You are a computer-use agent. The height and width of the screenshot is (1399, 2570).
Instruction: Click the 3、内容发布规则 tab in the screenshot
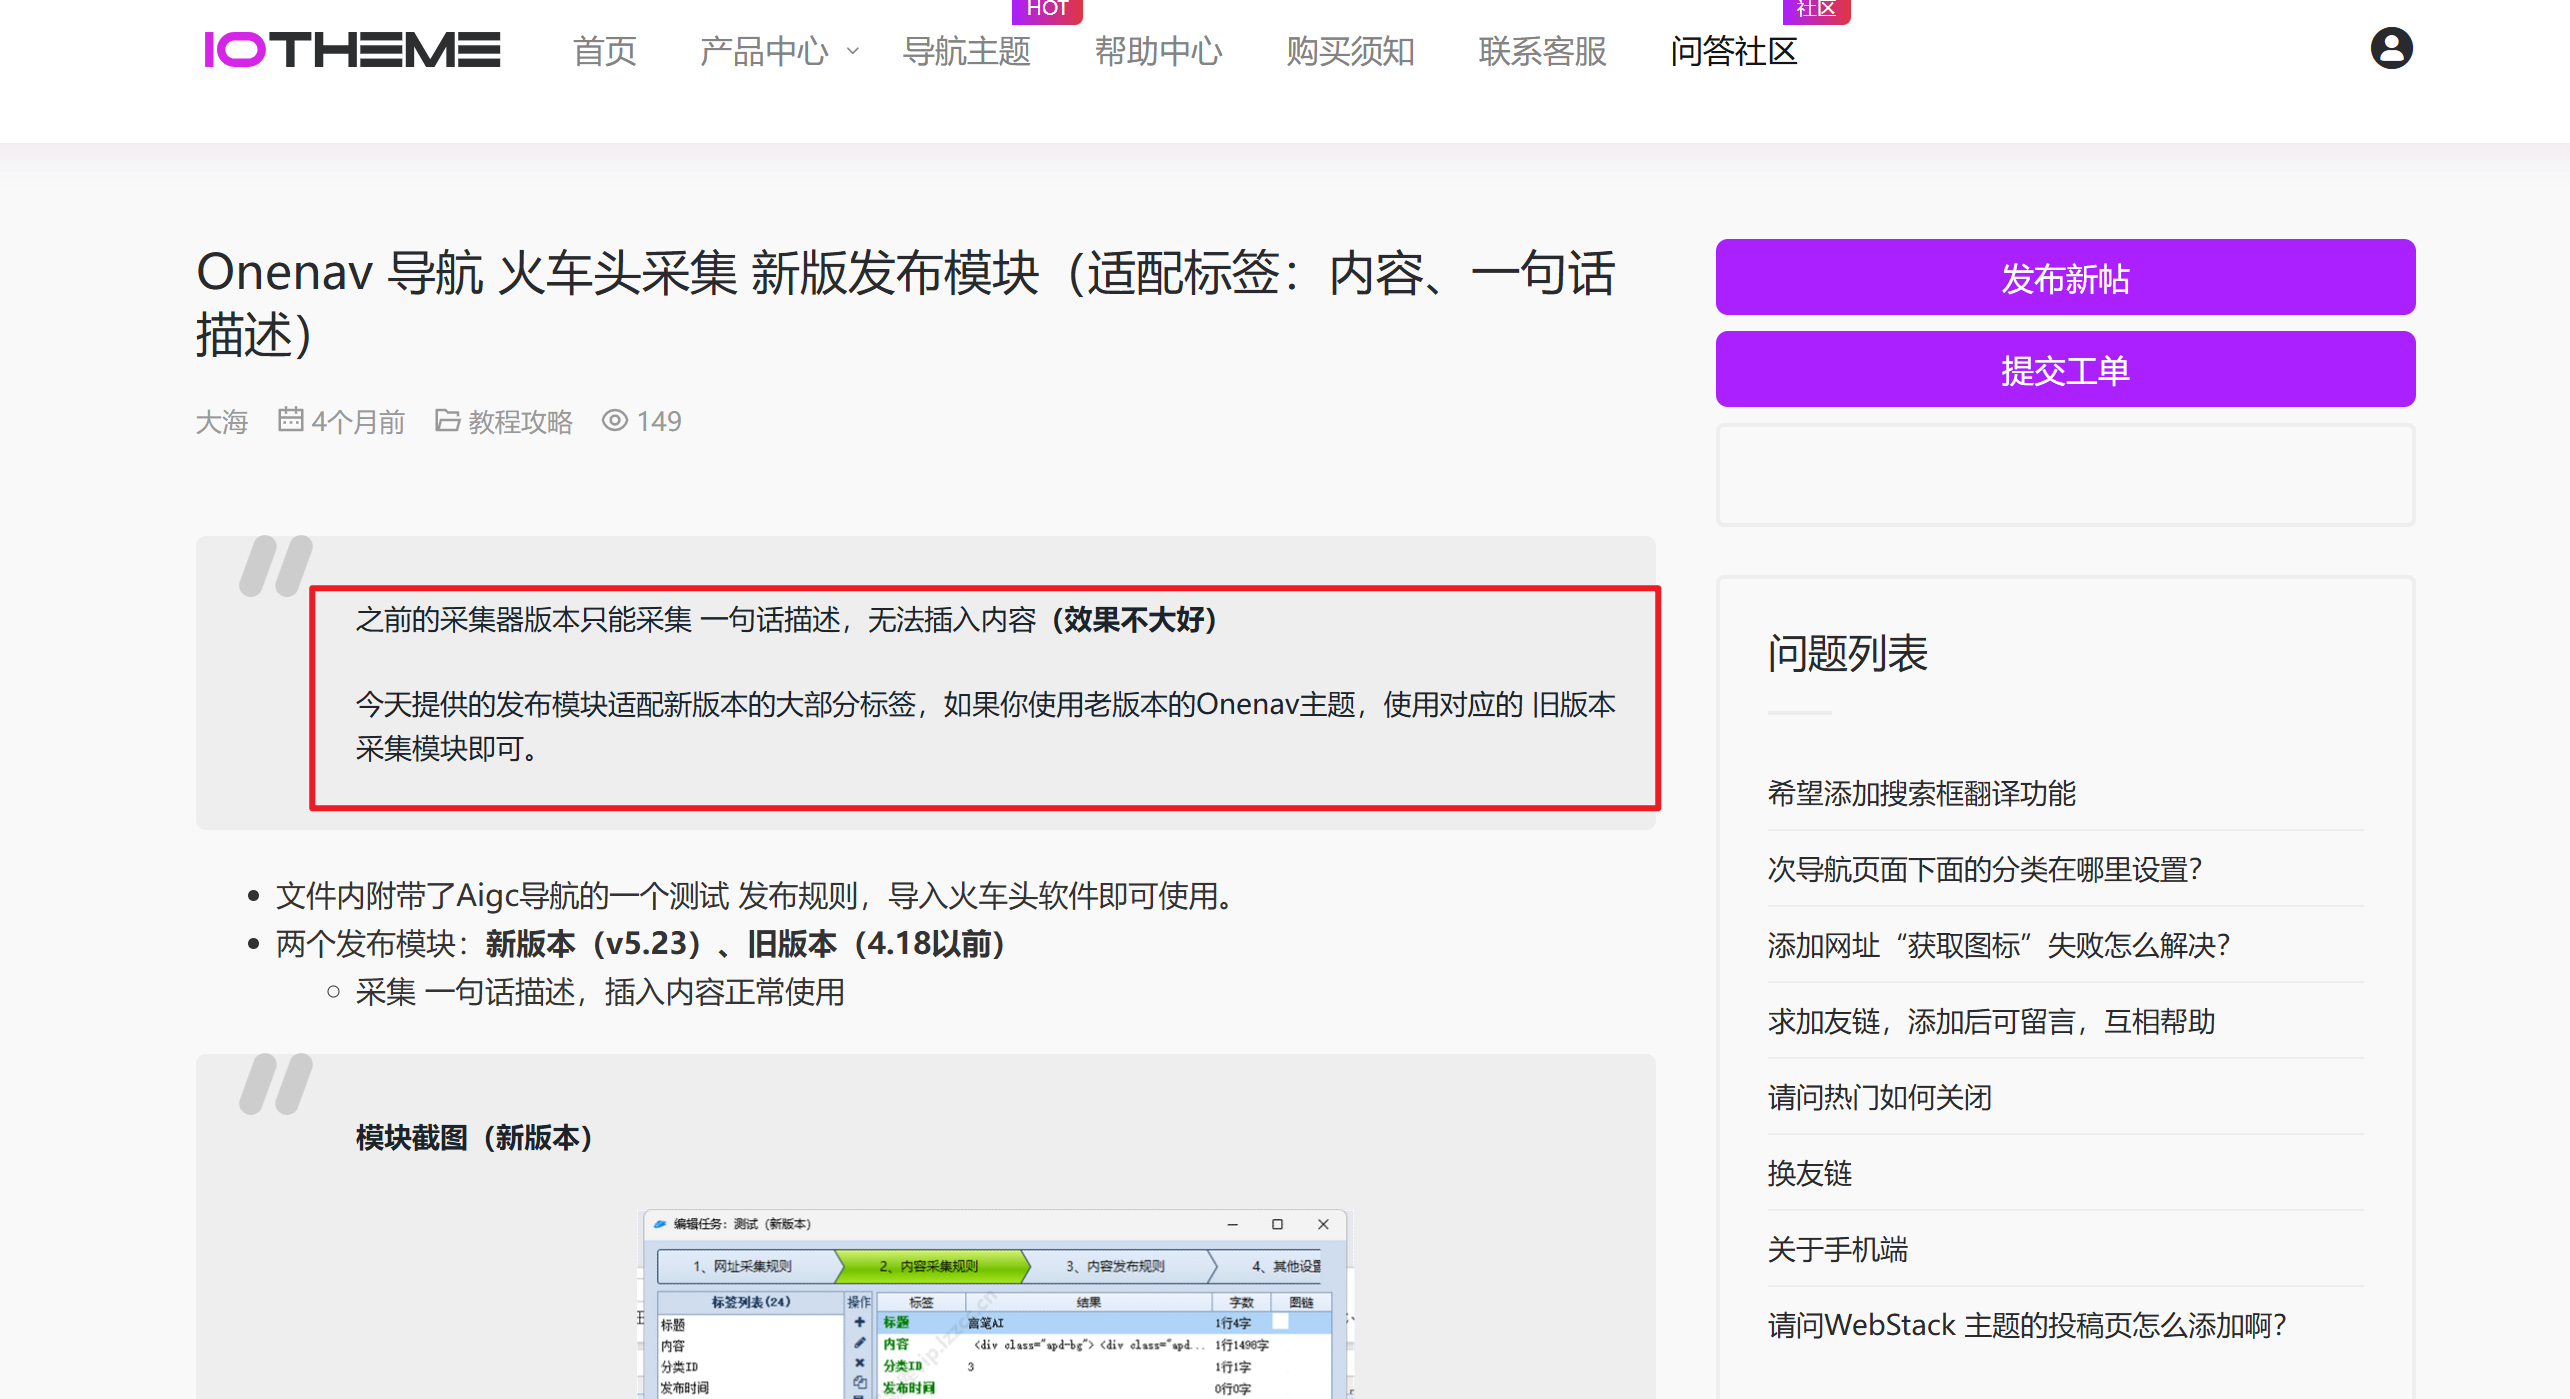tap(1115, 1266)
